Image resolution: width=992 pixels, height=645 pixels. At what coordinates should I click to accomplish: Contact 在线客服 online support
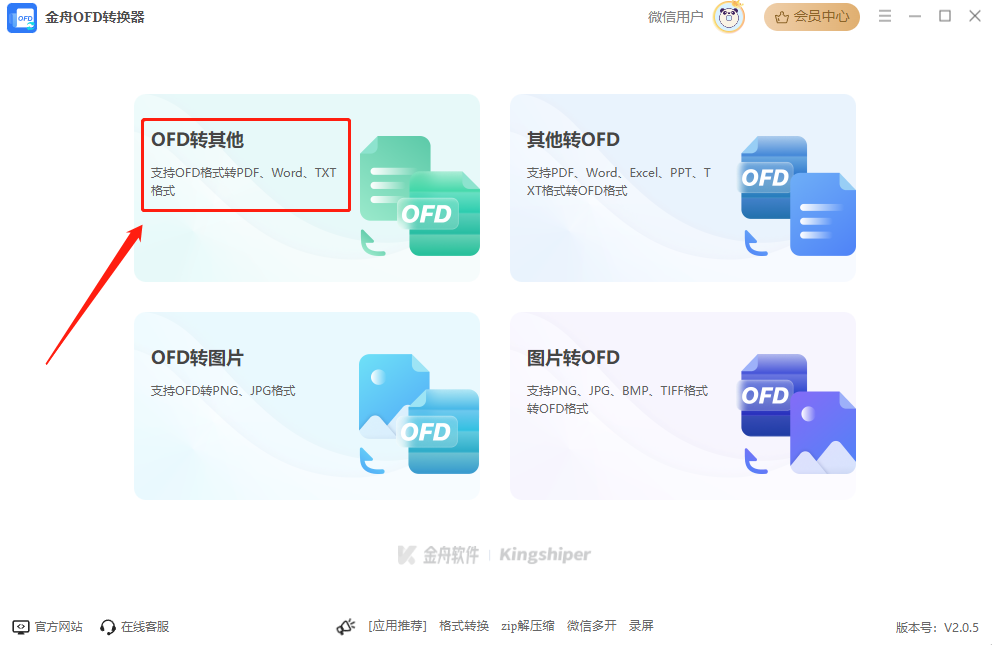click(x=135, y=627)
